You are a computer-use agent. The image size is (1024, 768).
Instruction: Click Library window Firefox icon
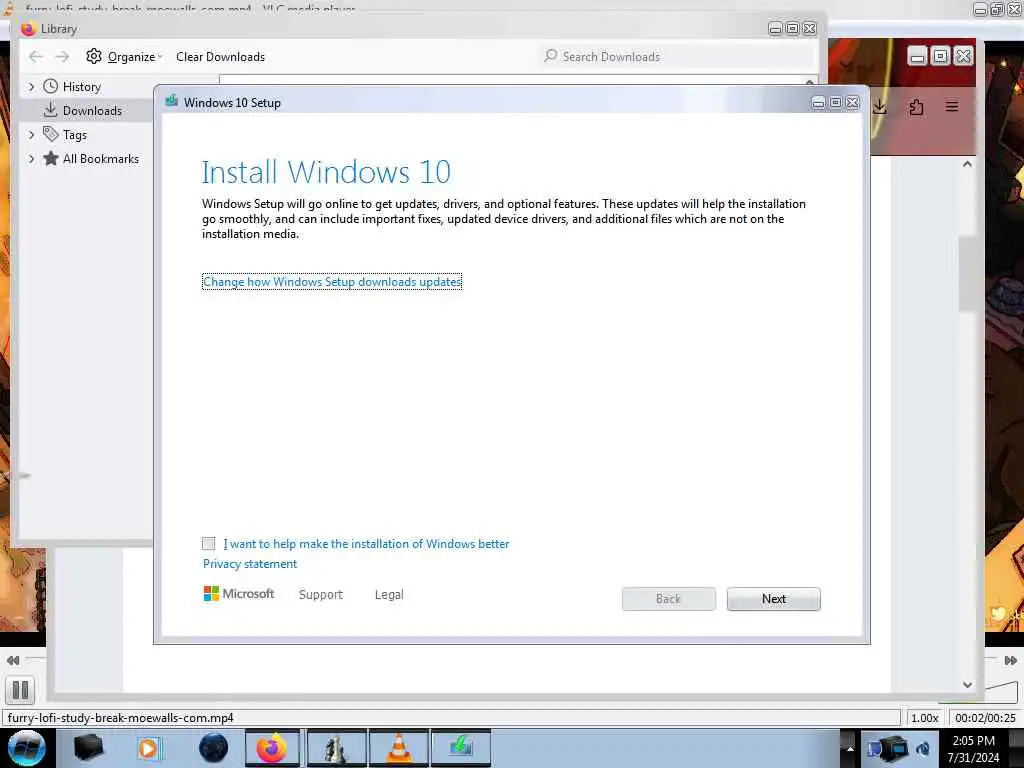click(x=28, y=29)
